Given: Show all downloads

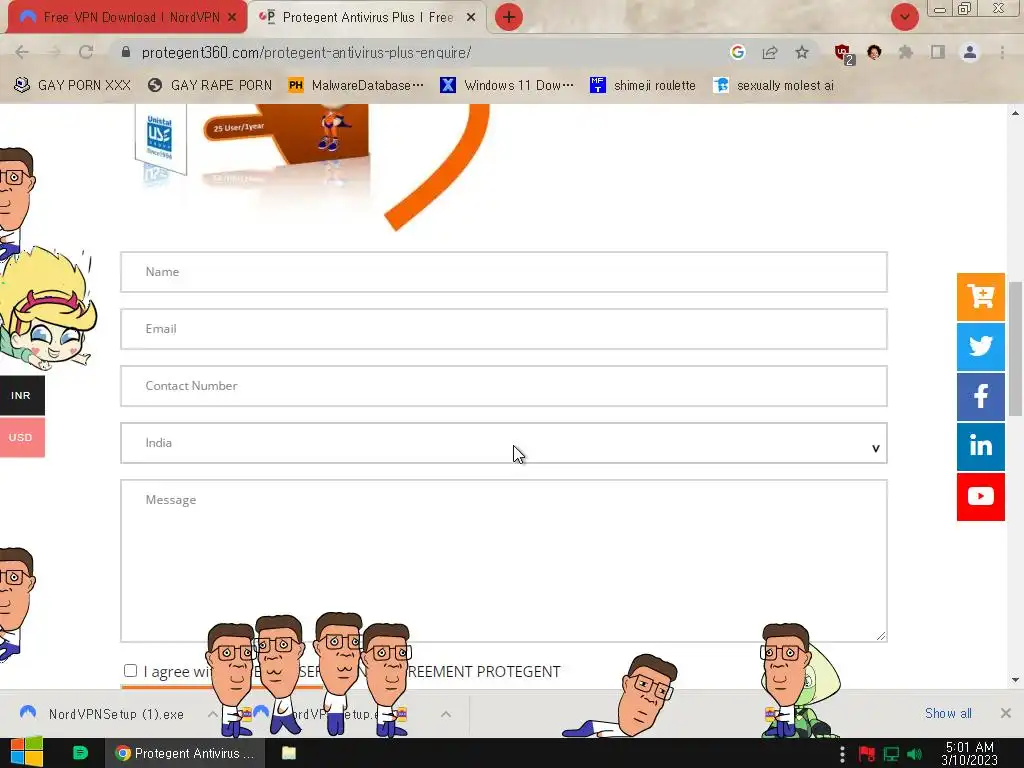Looking at the screenshot, I should tap(948, 713).
